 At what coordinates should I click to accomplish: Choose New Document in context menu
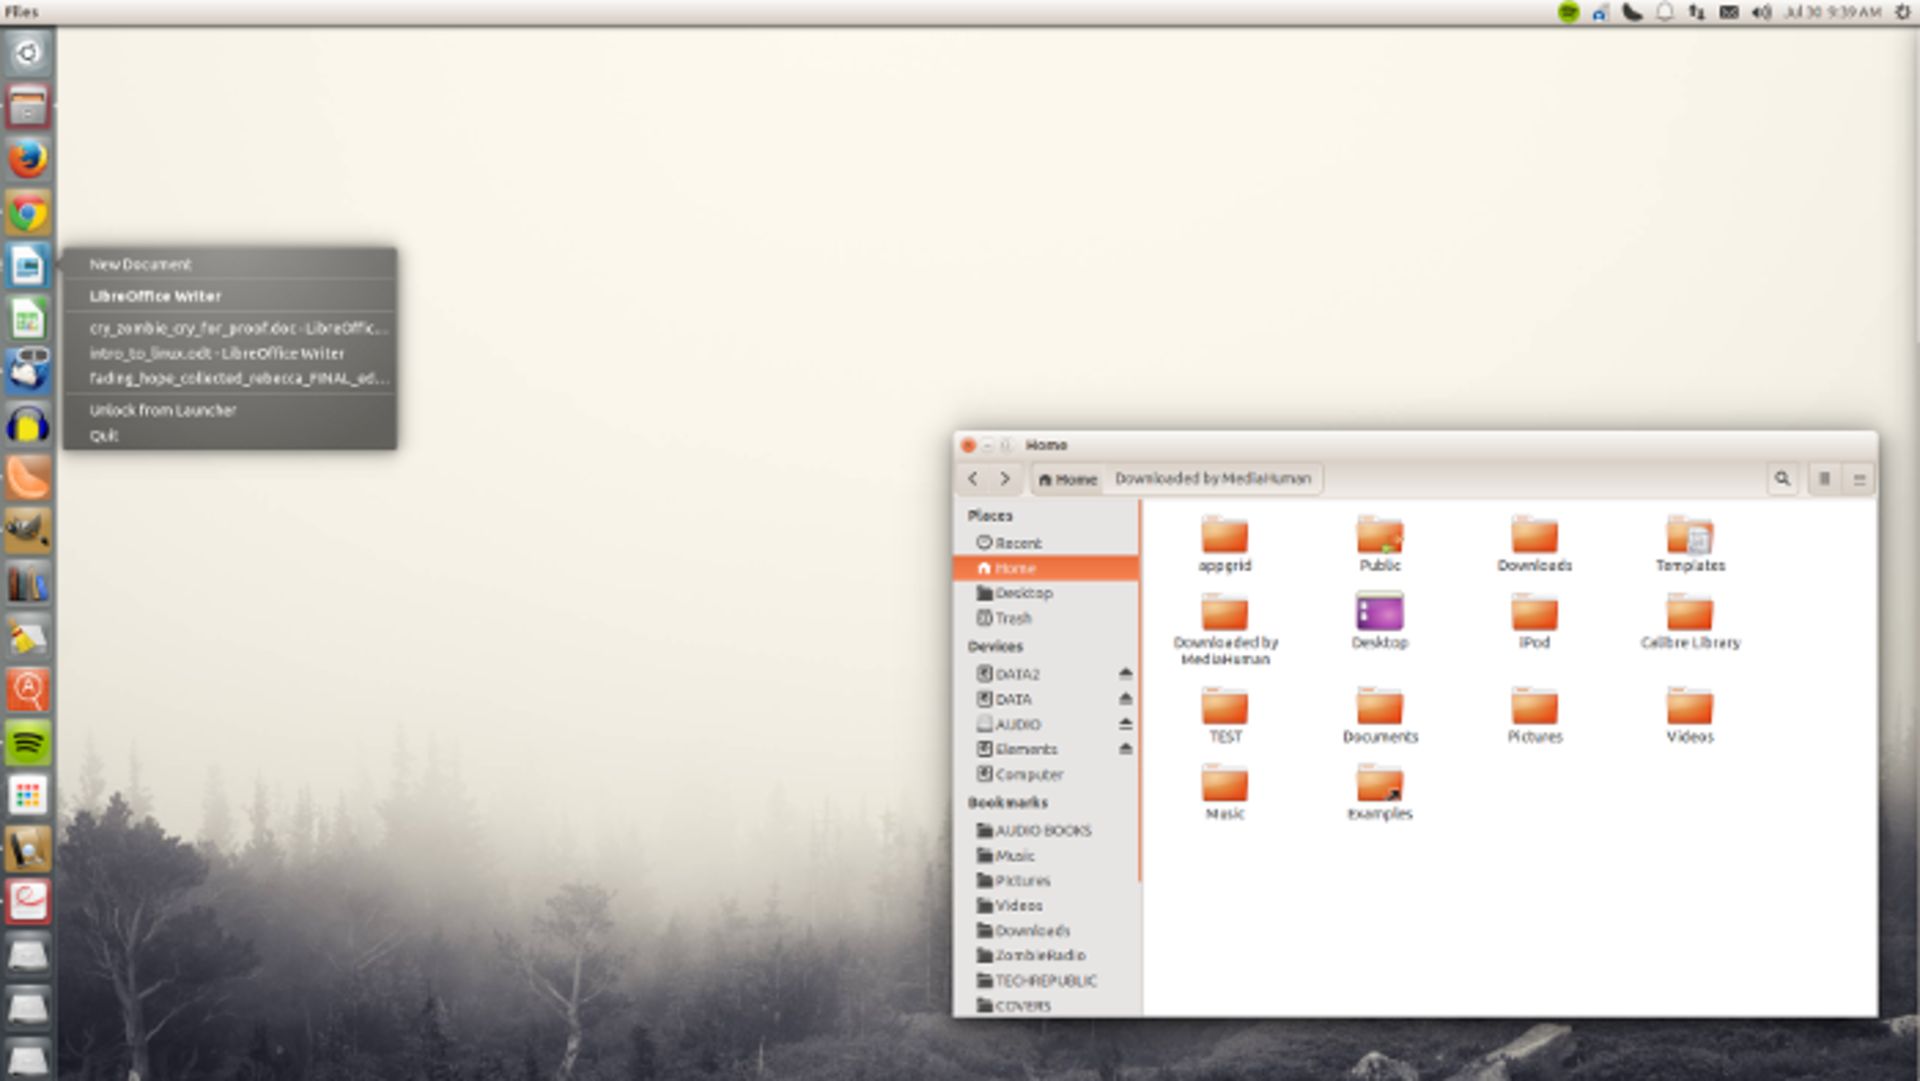140,265
